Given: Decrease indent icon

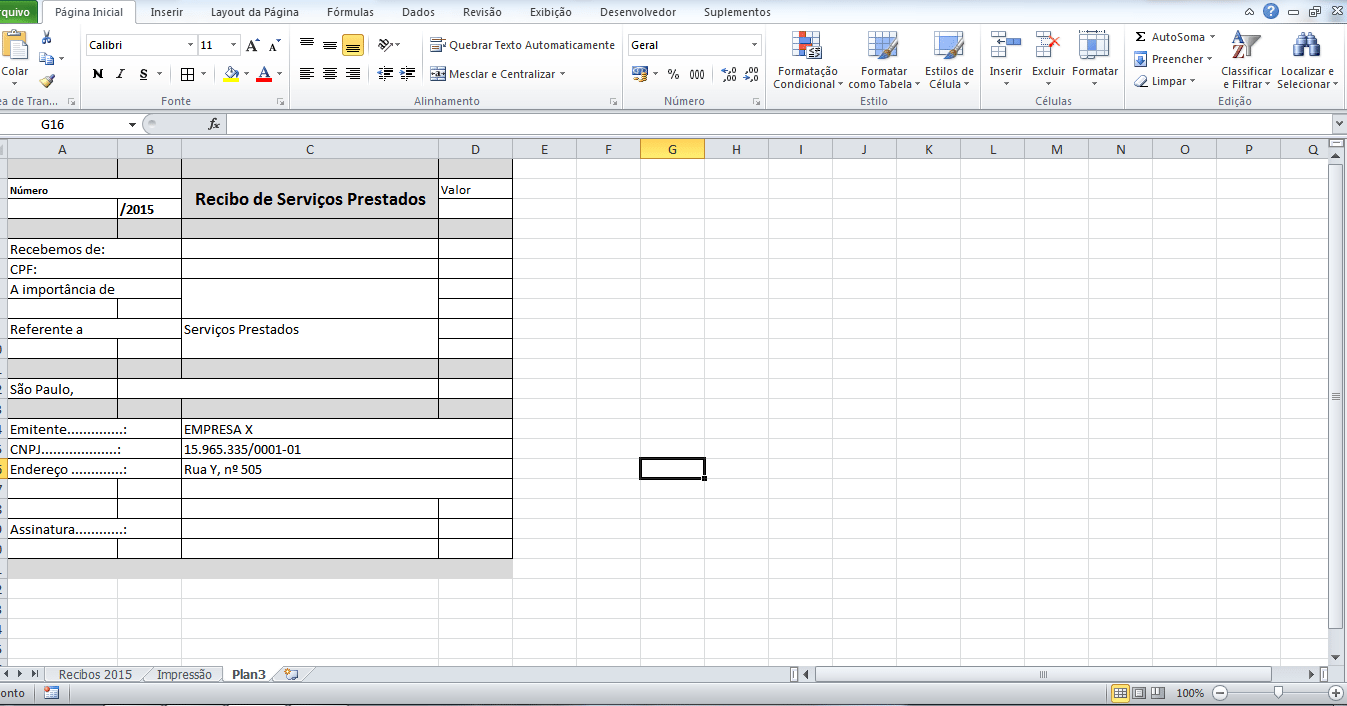Looking at the screenshot, I should pos(386,74).
